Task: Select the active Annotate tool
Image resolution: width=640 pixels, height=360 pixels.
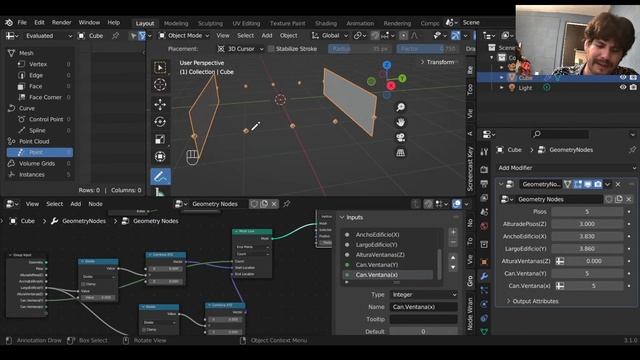Action: click(x=160, y=176)
